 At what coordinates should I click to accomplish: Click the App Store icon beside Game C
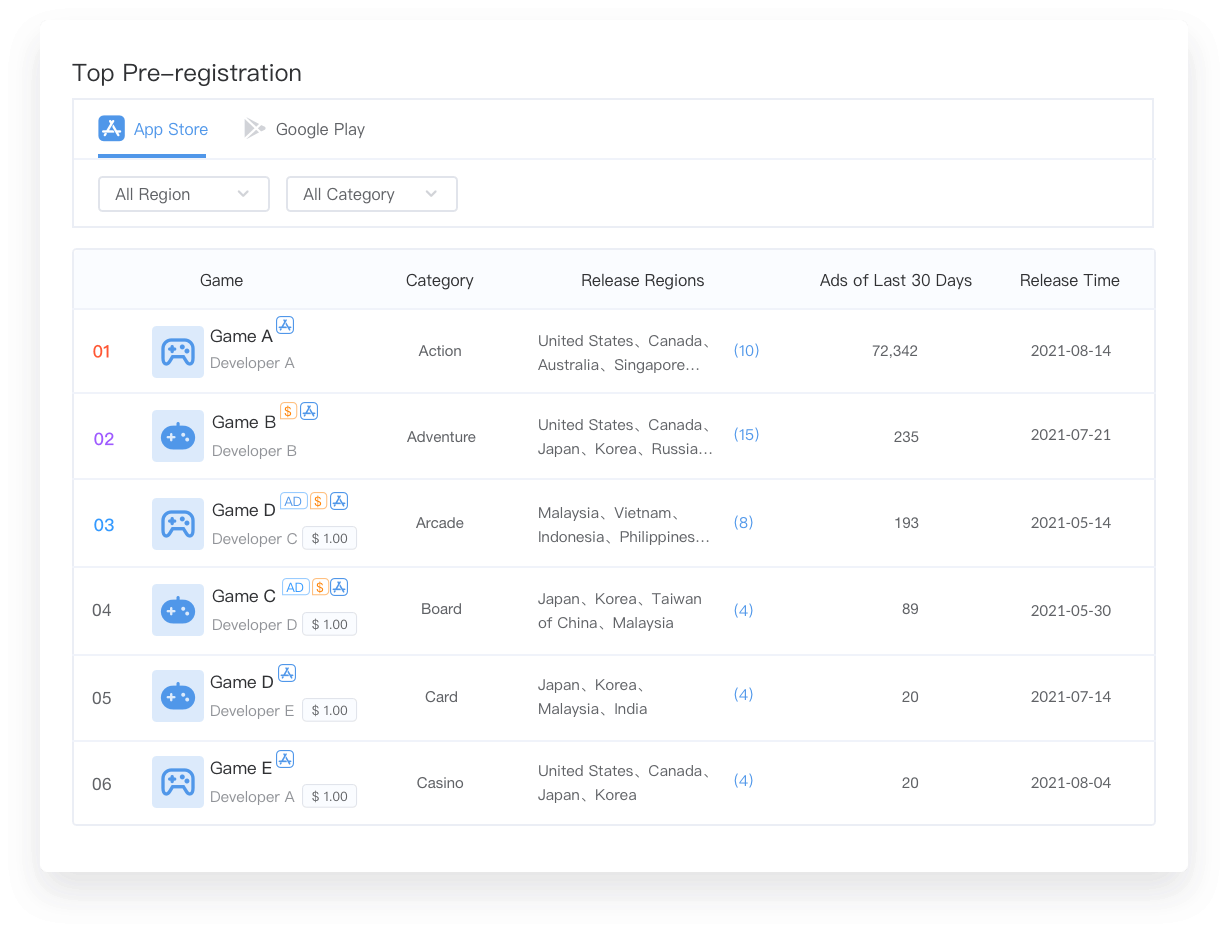(x=338, y=587)
